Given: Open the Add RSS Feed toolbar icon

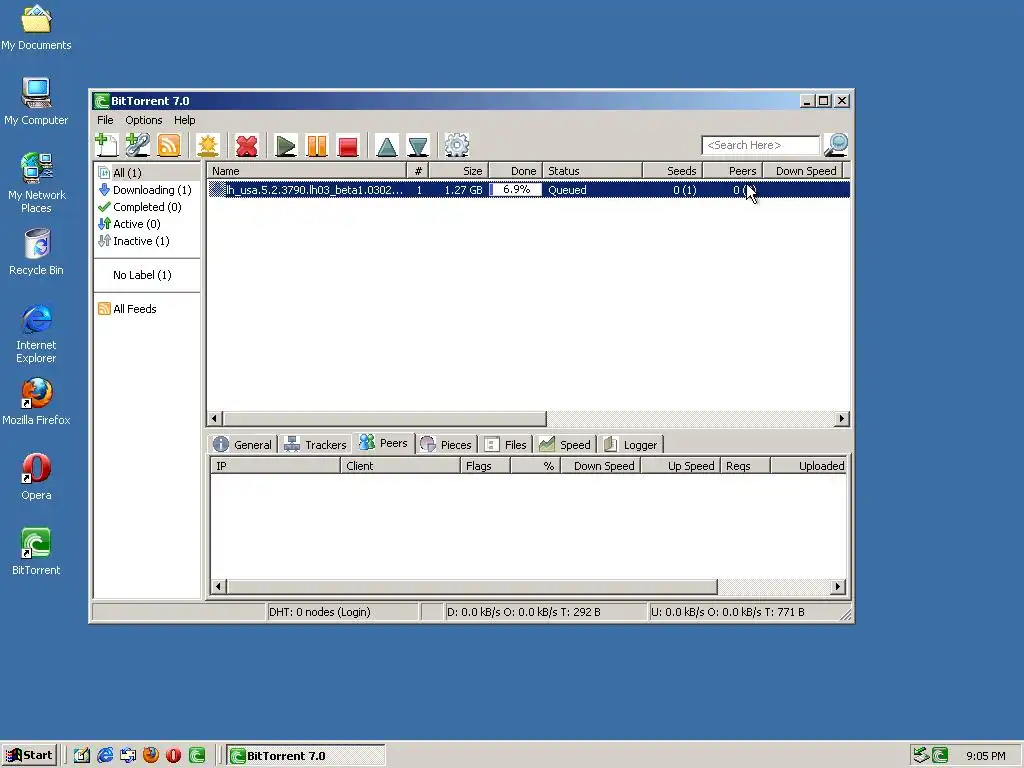Looking at the screenshot, I should point(169,145).
